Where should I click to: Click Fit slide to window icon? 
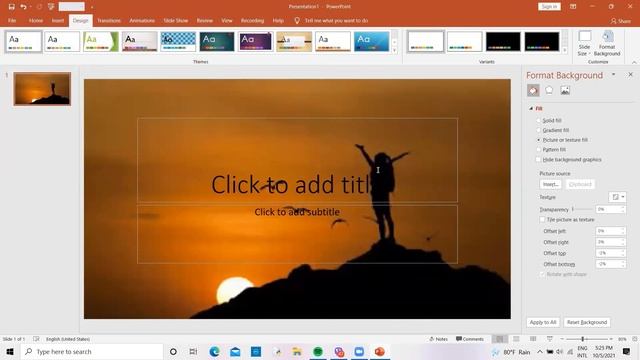[635, 339]
